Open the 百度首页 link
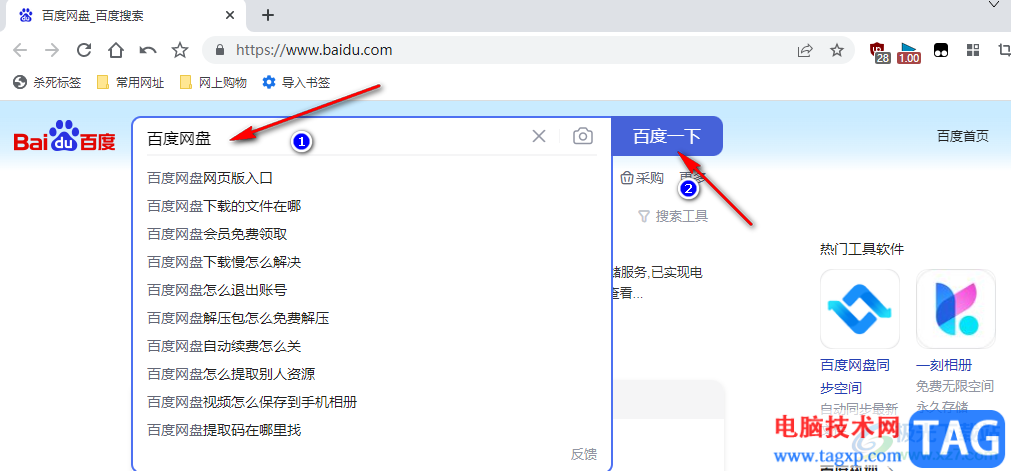 (x=963, y=136)
